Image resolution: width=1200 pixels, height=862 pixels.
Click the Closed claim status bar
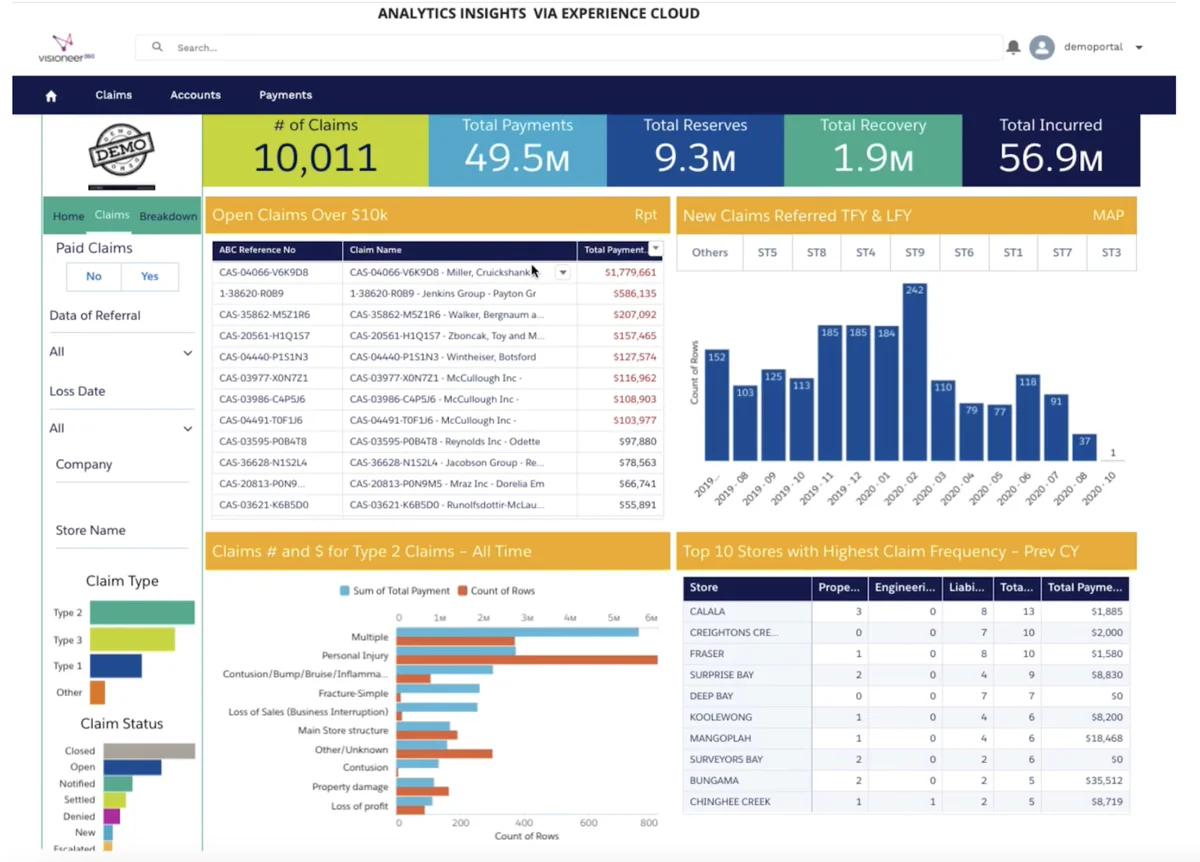[149, 751]
